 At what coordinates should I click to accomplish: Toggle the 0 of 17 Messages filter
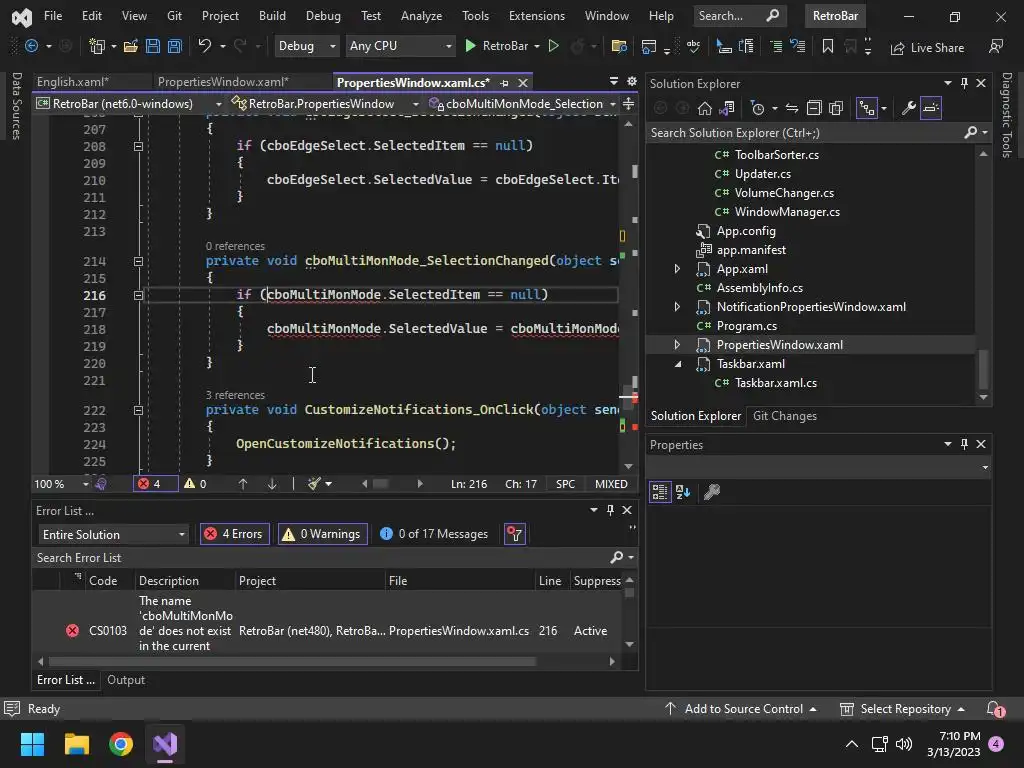coord(434,534)
